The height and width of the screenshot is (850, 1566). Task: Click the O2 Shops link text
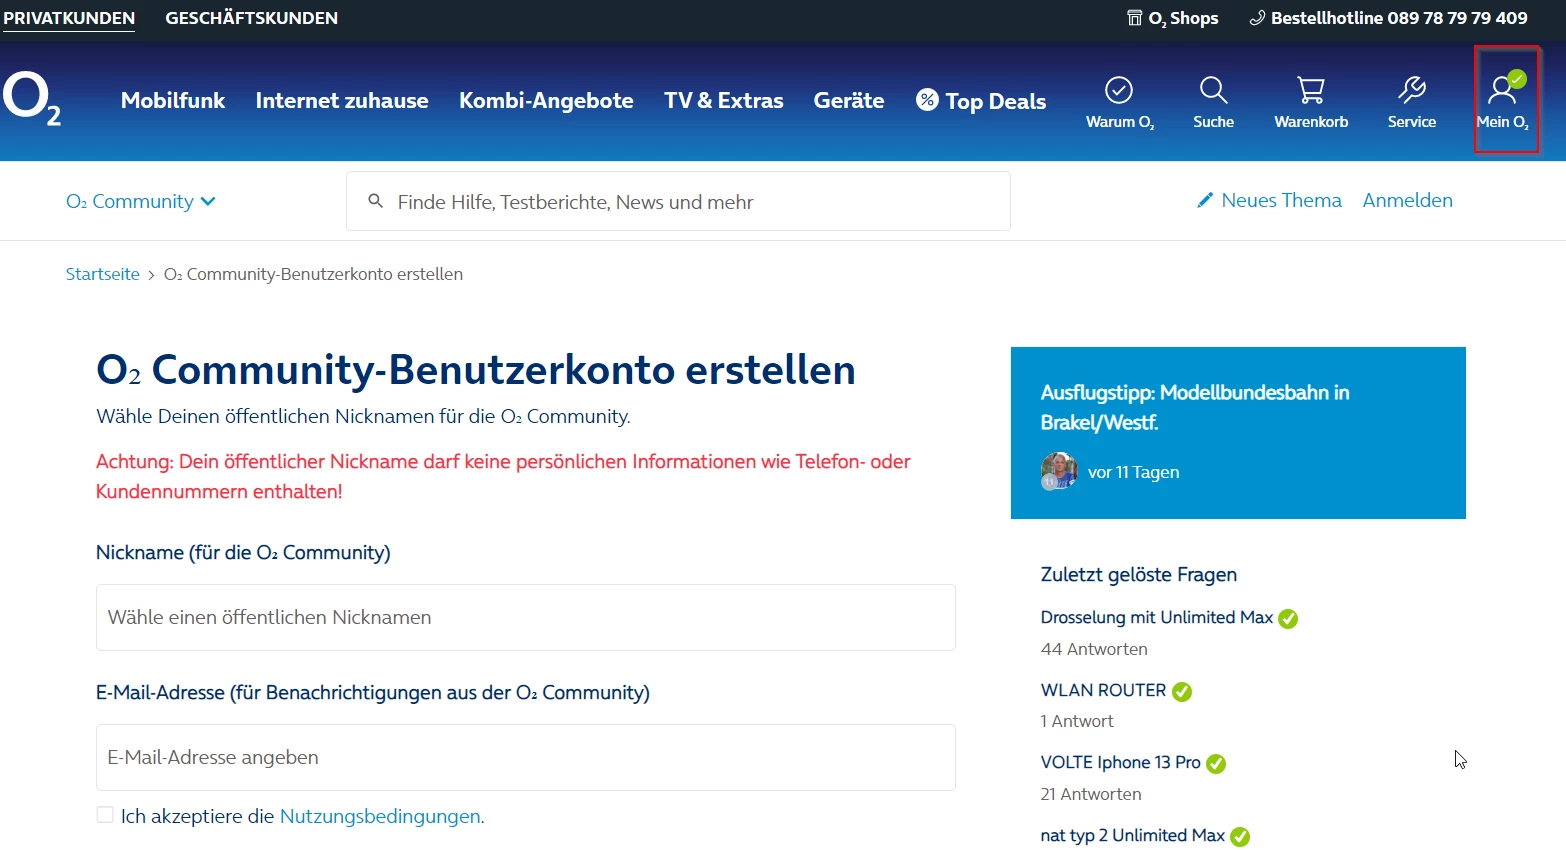pyautogui.click(x=1183, y=18)
